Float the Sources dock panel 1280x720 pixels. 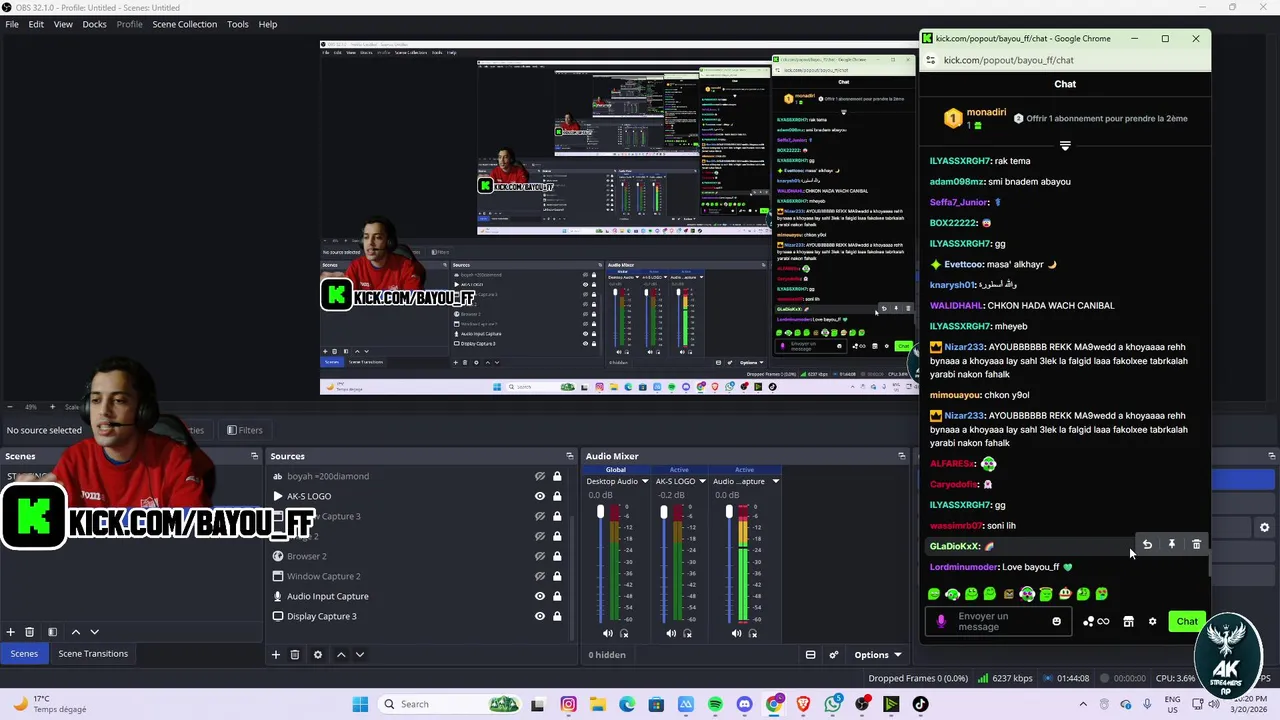pyautogui.click(x=569, y=456)
